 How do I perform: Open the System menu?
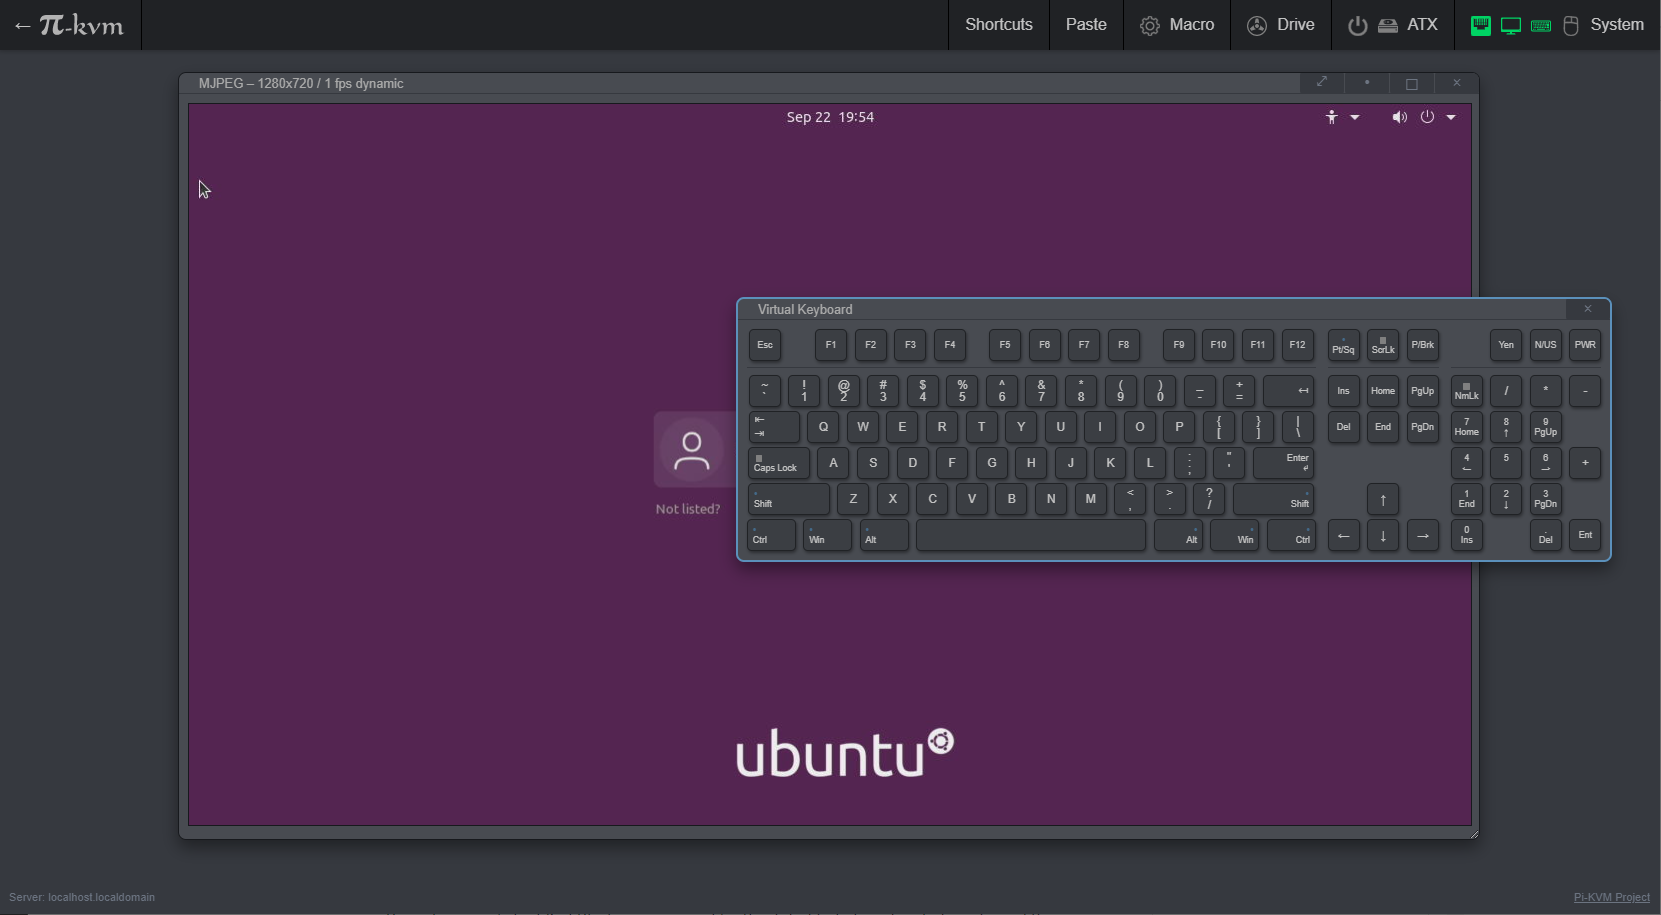tap(1558, 25)
